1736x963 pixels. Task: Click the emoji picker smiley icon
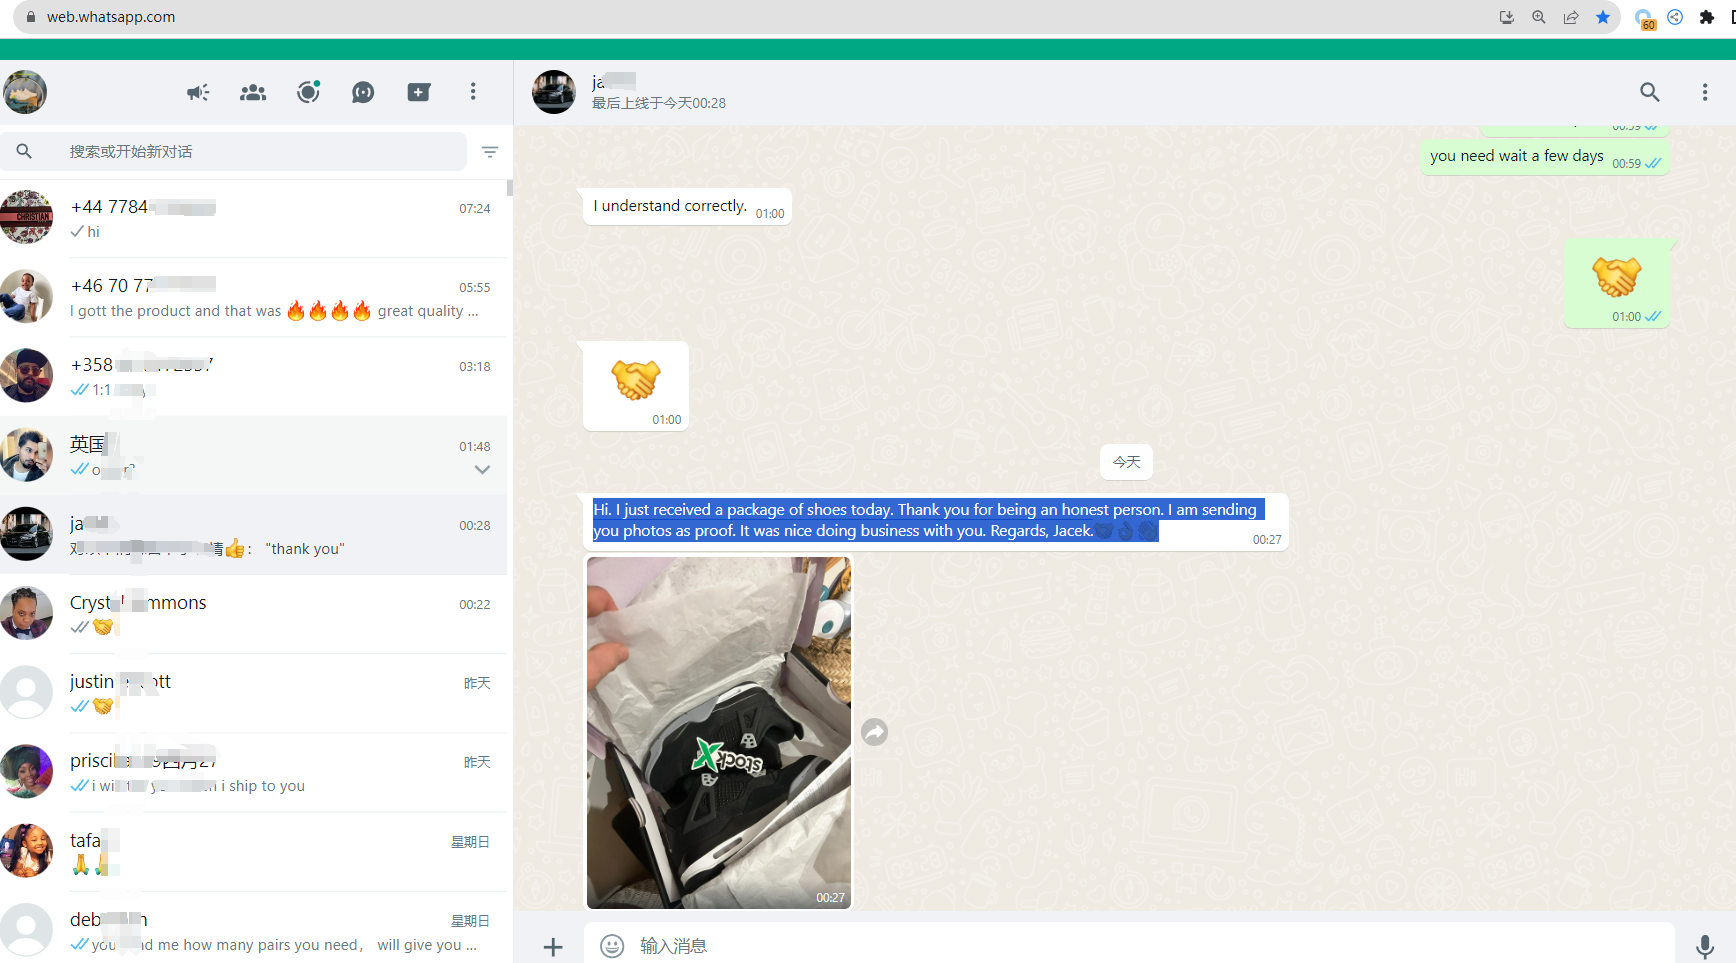click(x=612, y=946)
